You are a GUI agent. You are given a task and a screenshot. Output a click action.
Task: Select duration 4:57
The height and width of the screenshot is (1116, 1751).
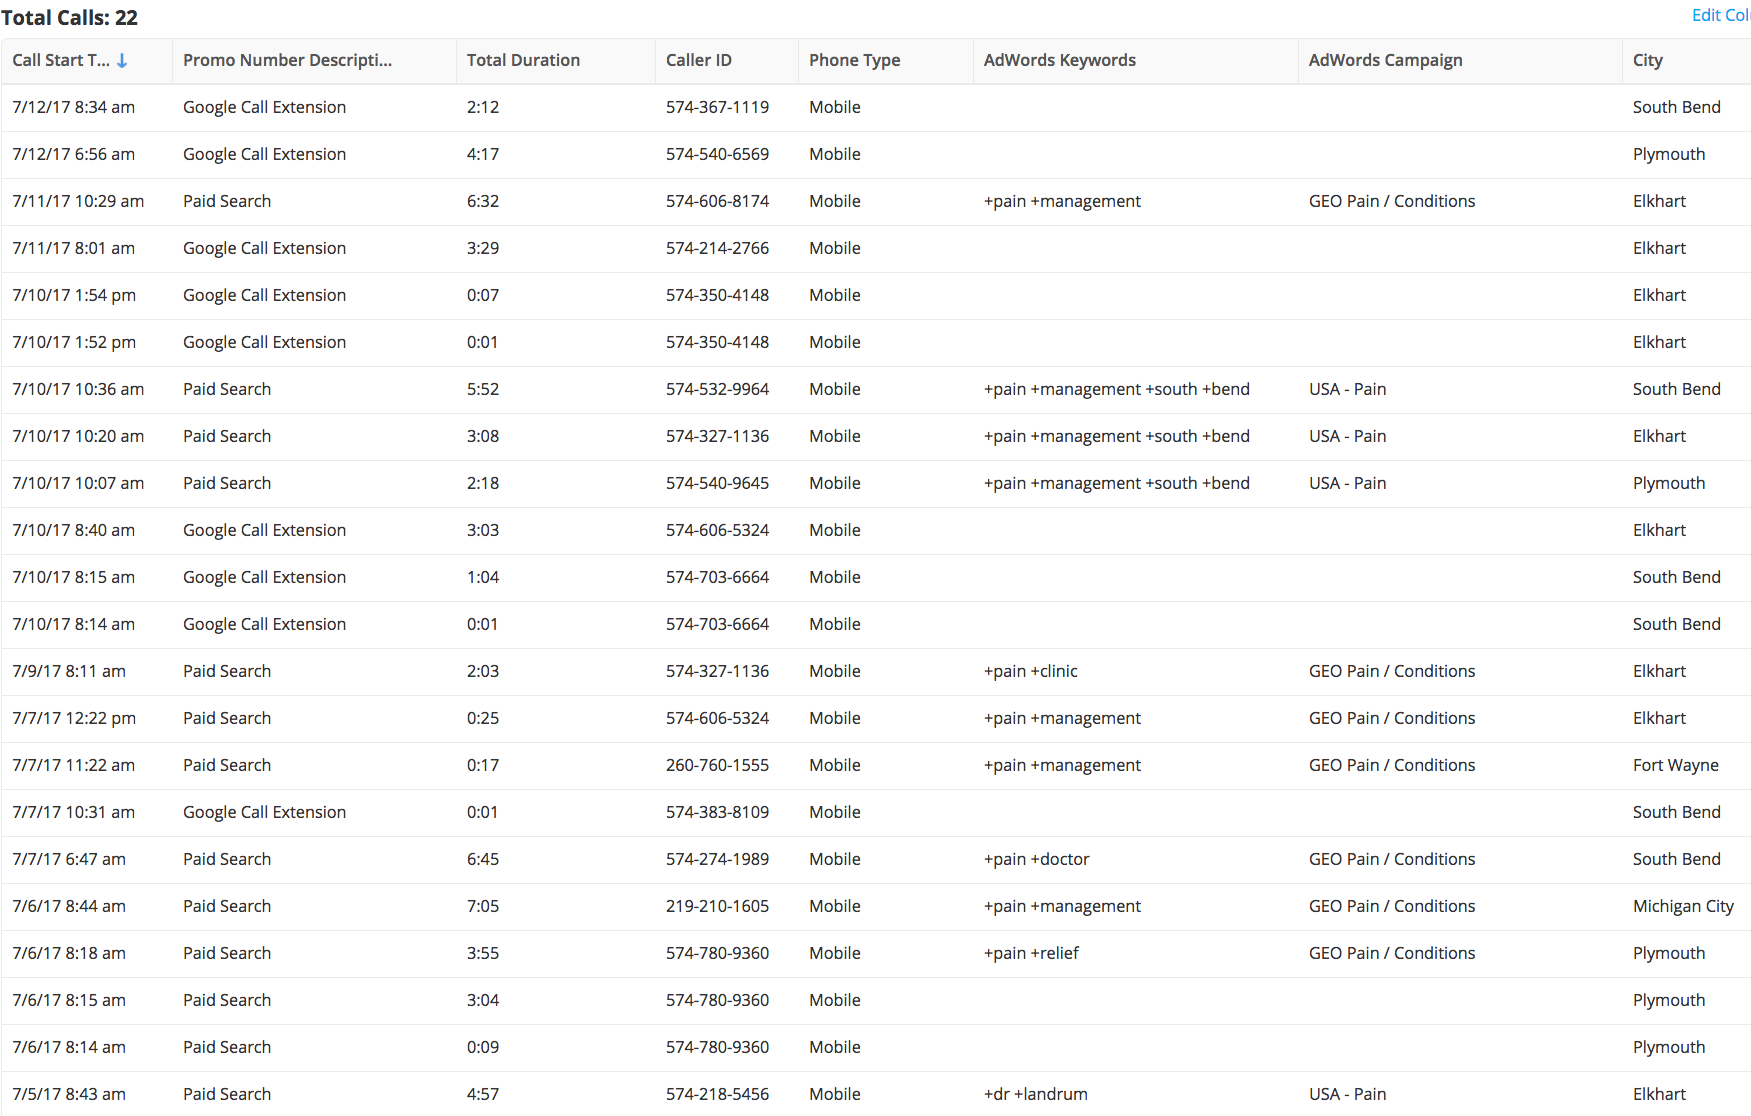coord(483,1094)
